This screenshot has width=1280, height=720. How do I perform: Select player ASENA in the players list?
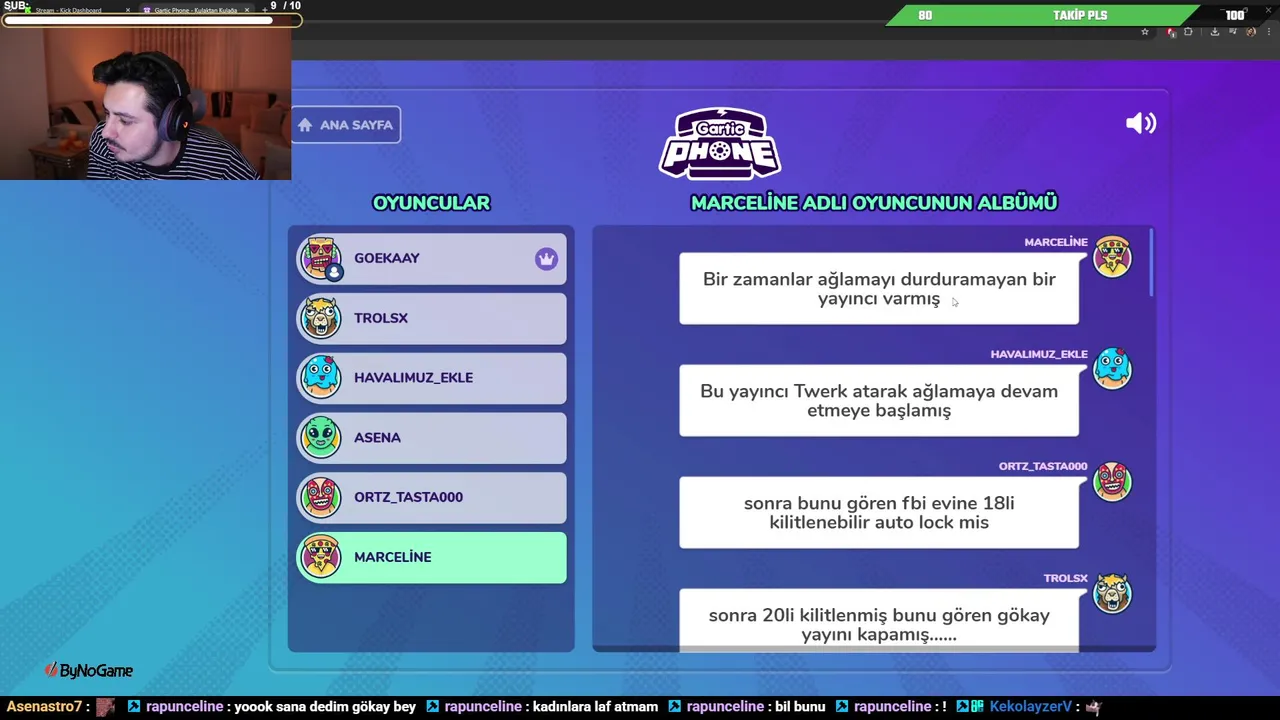pos(431,438)
